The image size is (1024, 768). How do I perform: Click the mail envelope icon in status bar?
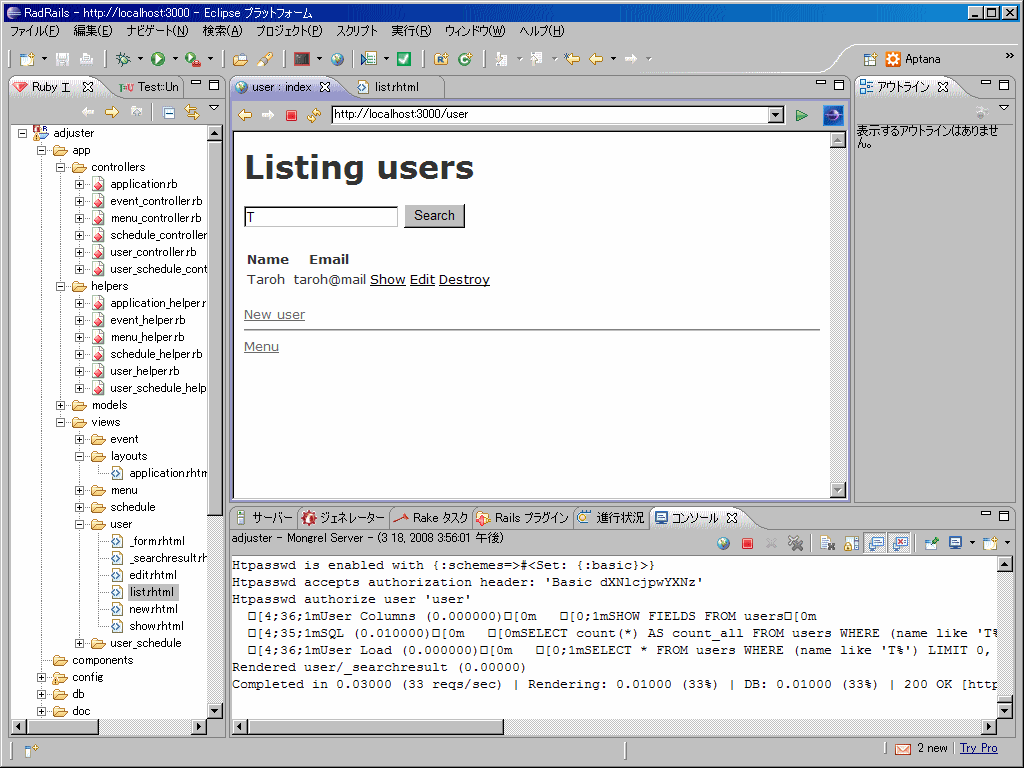click(x=903, y=748)
